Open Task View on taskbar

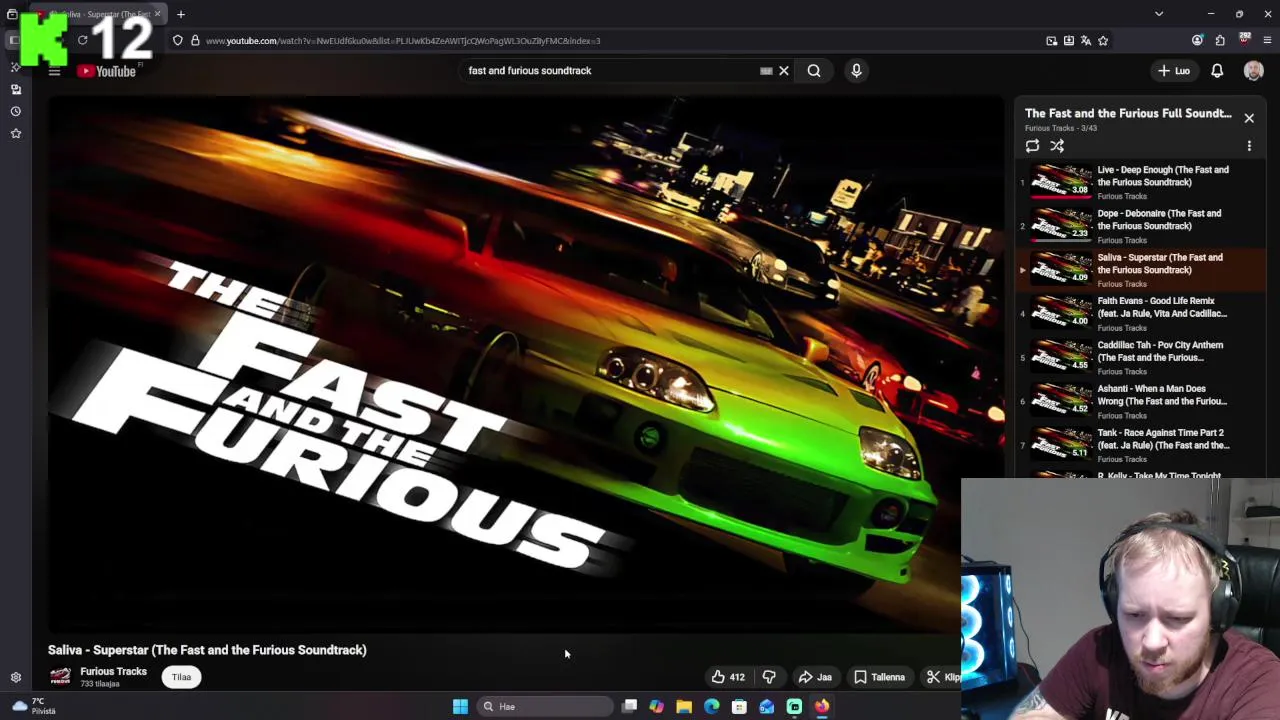click(629, 707)
